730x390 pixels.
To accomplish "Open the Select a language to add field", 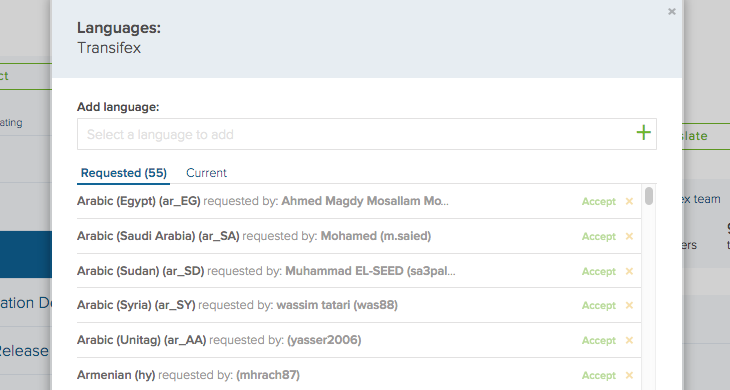I will click(x=357, y=134).
